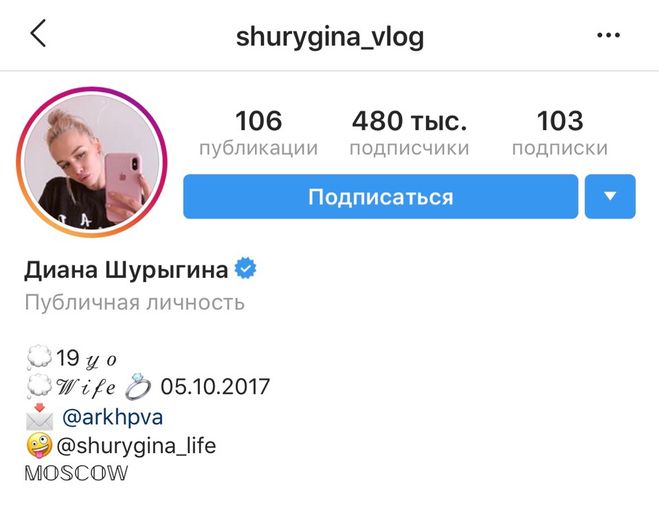This screenshot has width=659, height=517.
Task: Tap the envelope emoji in bio
Action: [40, 417]
